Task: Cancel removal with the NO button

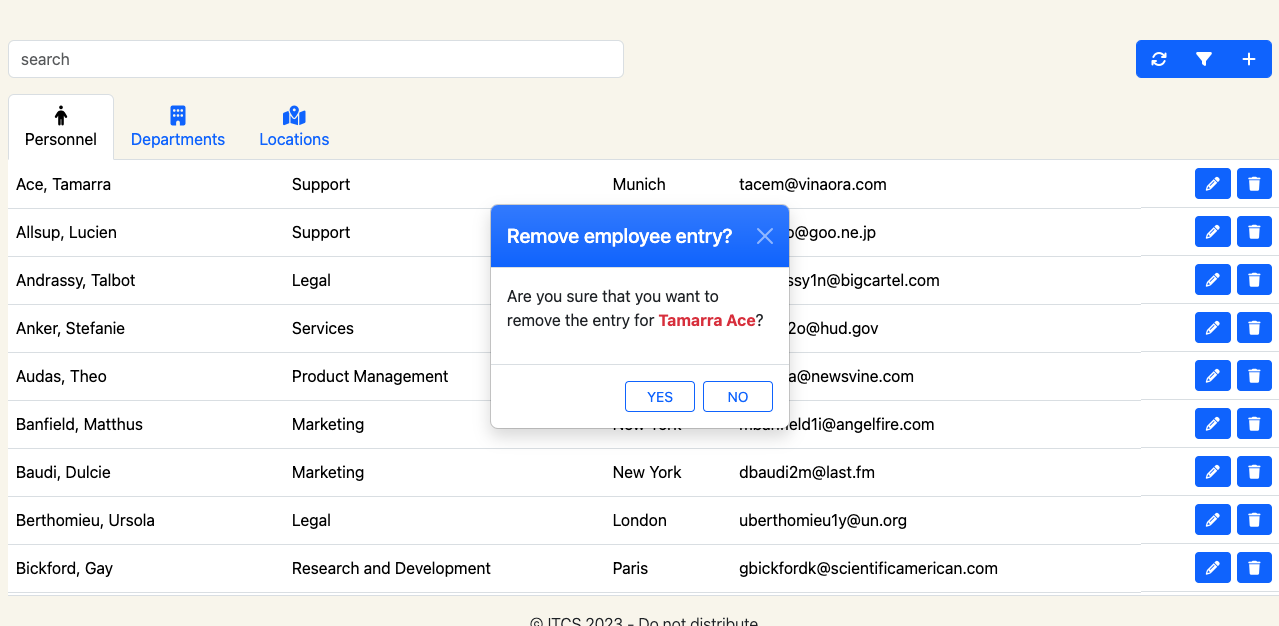Action: [x=738, y=397]
